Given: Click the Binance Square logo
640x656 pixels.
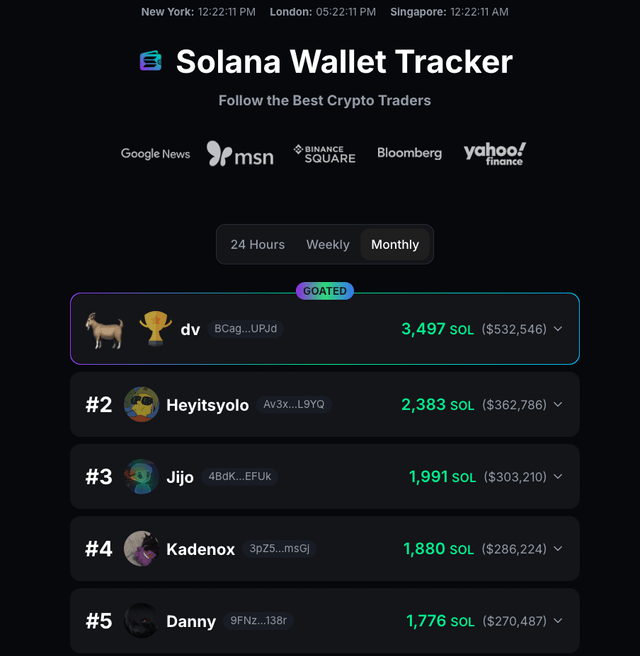Looking at the screenshot, I should 324,154.
